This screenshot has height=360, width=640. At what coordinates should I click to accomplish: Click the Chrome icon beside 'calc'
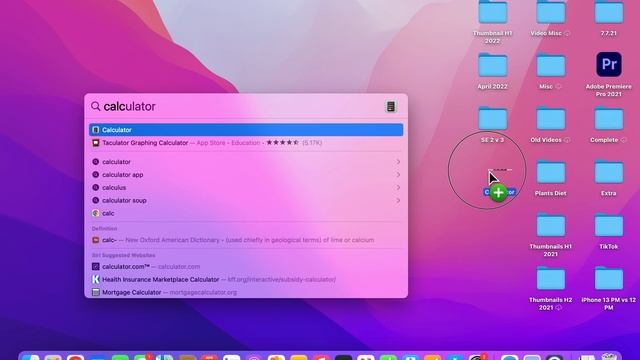pyautogui.click(x=96, y=213)
